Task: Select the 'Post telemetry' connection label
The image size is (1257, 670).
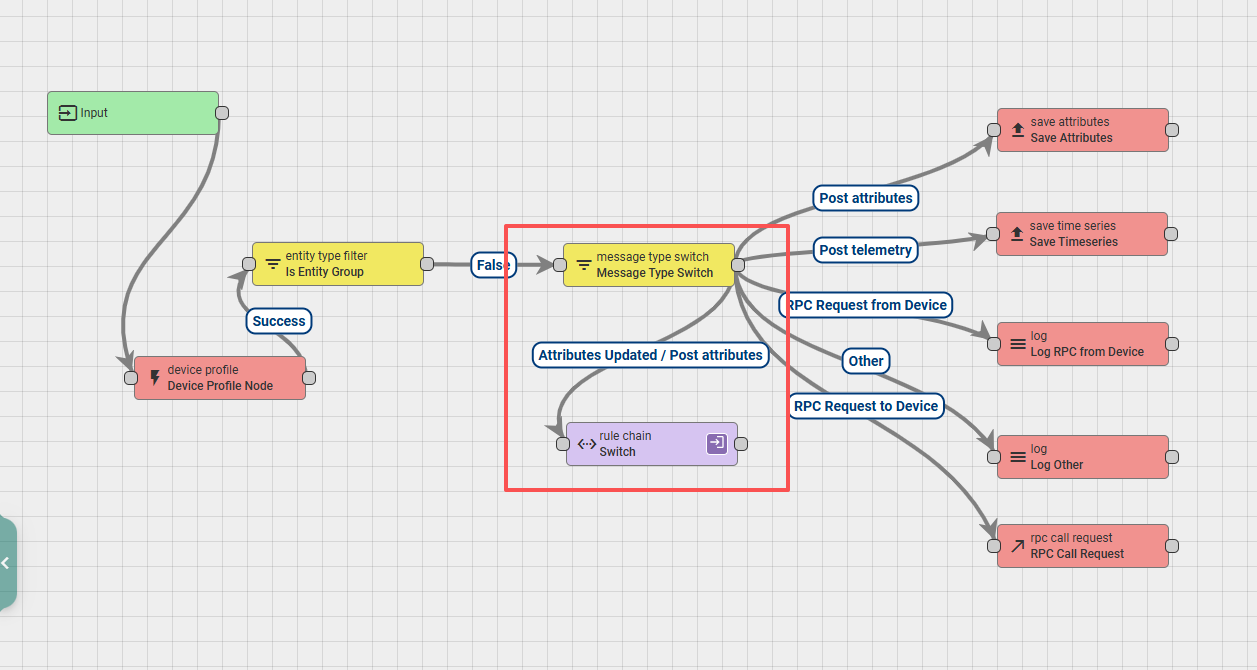Action: coord(865,250)
